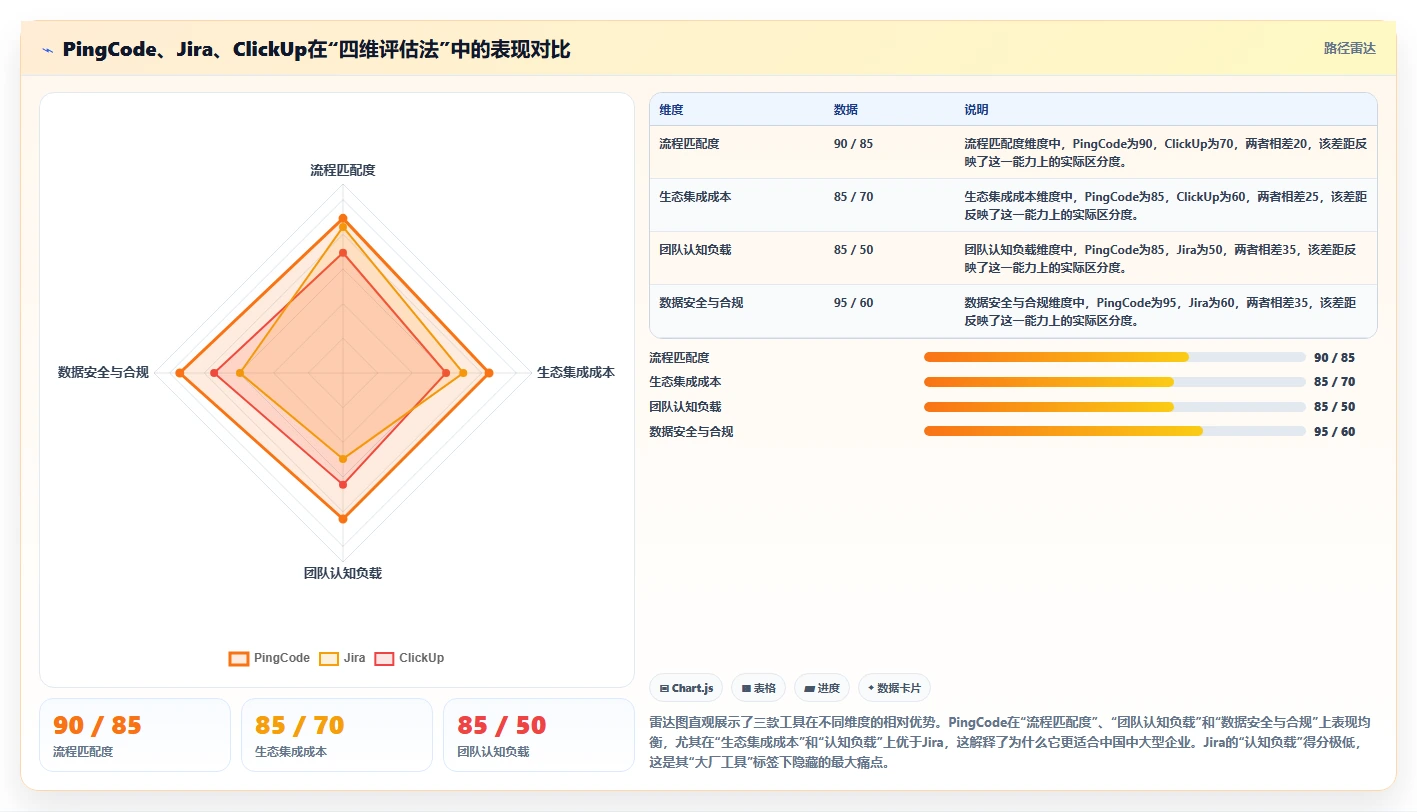Click PingCode's top data point on radar
This screenshot has height=812, width=1417.
tap(343, 218)
